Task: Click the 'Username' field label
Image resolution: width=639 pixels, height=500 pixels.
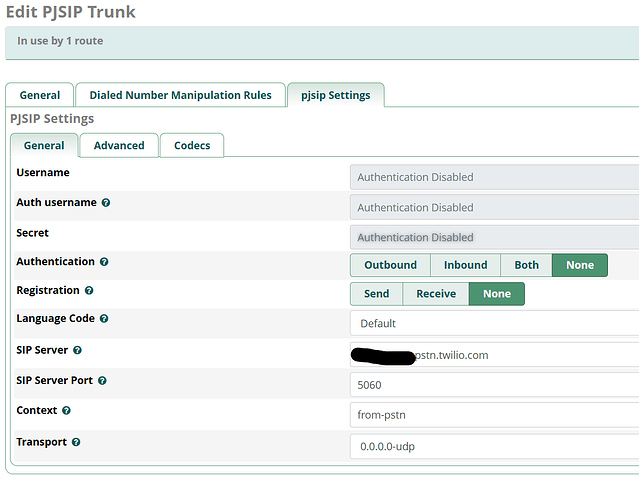Action: [43, 173]
